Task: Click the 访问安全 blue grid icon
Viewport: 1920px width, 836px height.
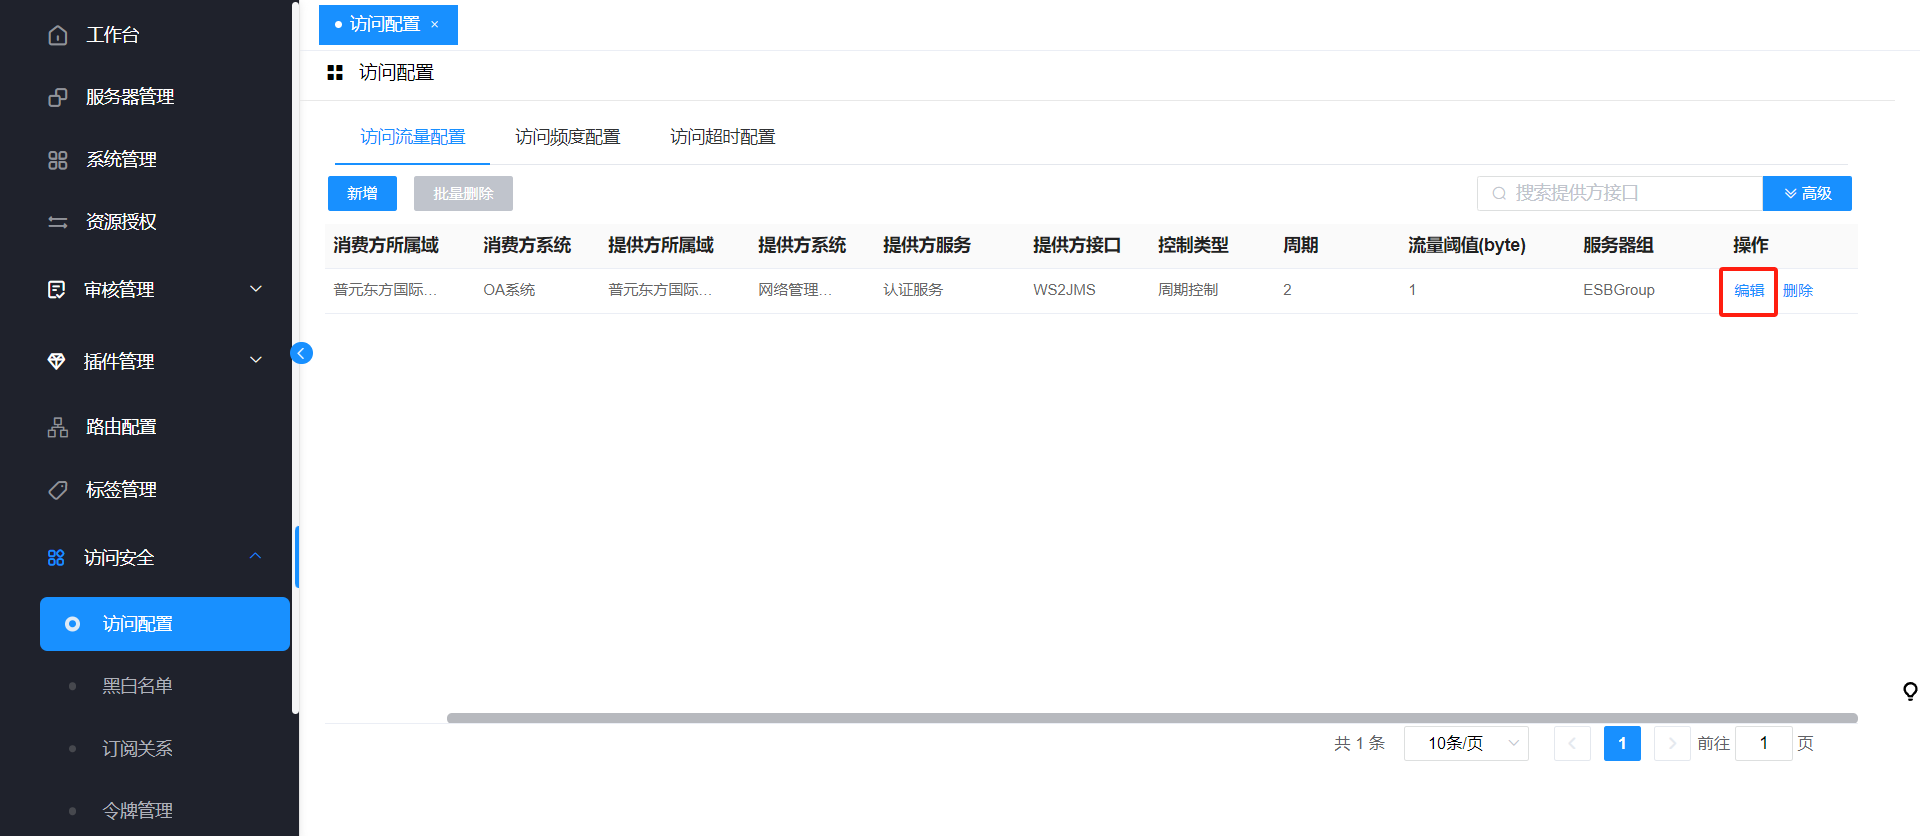Action: (56, 558)
